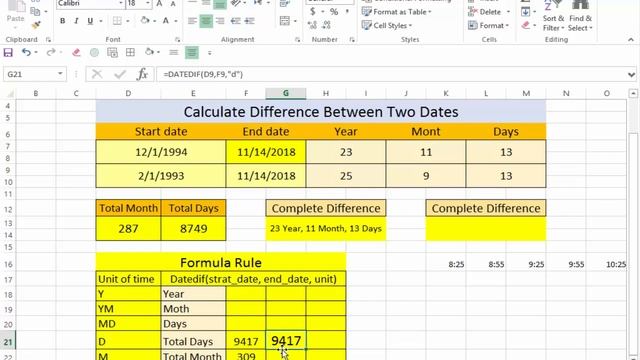
Task: Click the Font Color letter A button
Action: click(x=166, y=20)
